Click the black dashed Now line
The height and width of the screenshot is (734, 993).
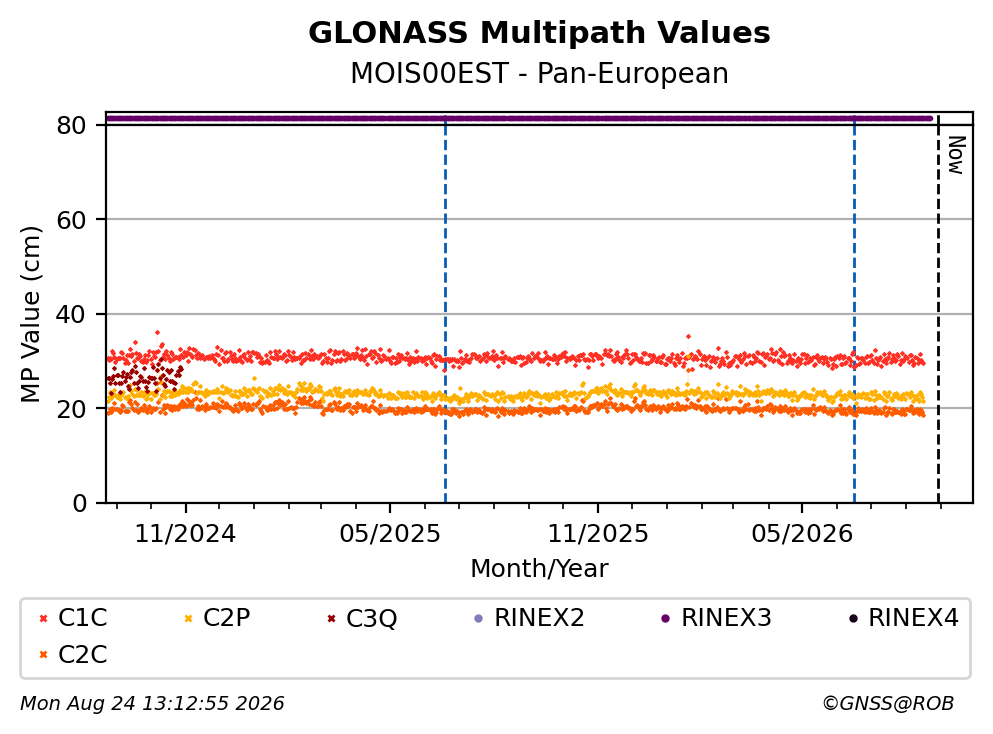[938, 309]
